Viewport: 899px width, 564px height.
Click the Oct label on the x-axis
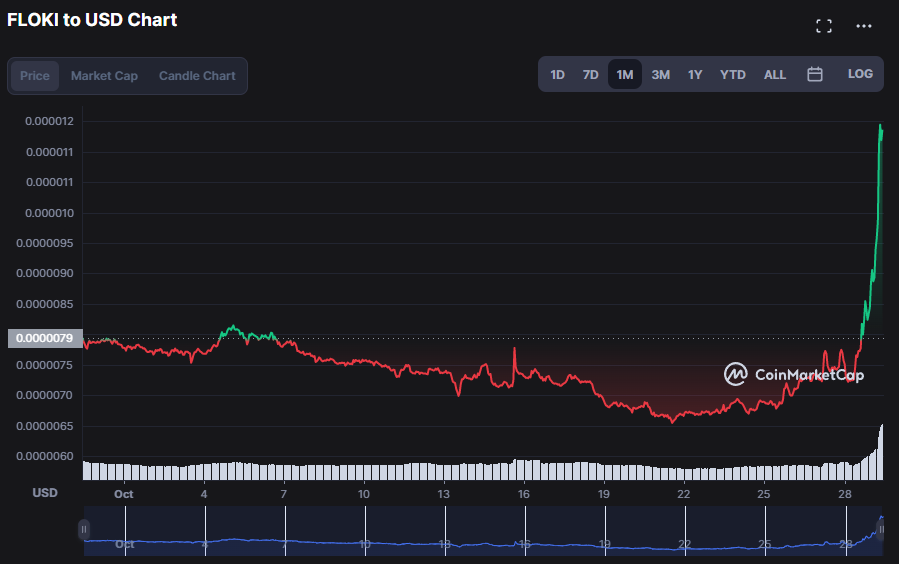click(124, 494)
